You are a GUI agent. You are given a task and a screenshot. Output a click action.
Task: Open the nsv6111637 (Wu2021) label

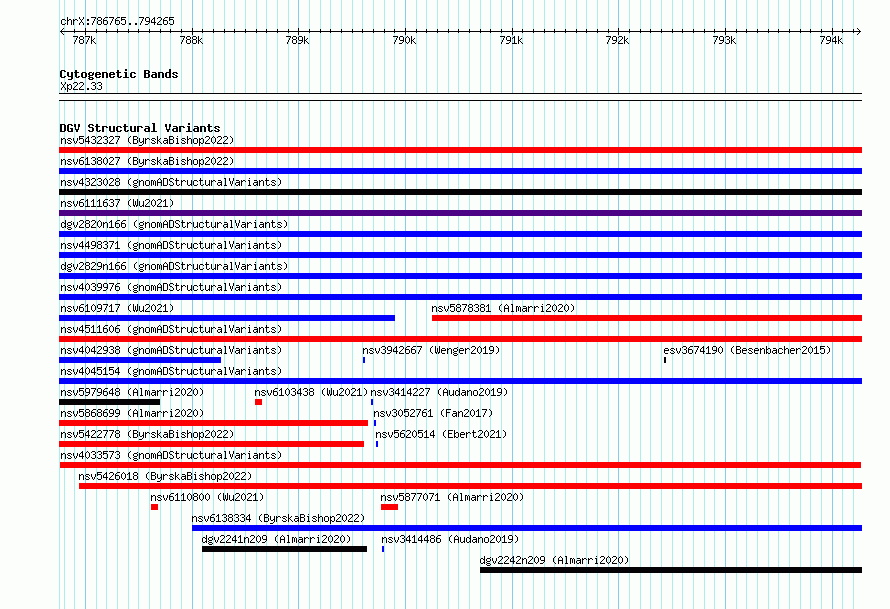tap(117, 203)
